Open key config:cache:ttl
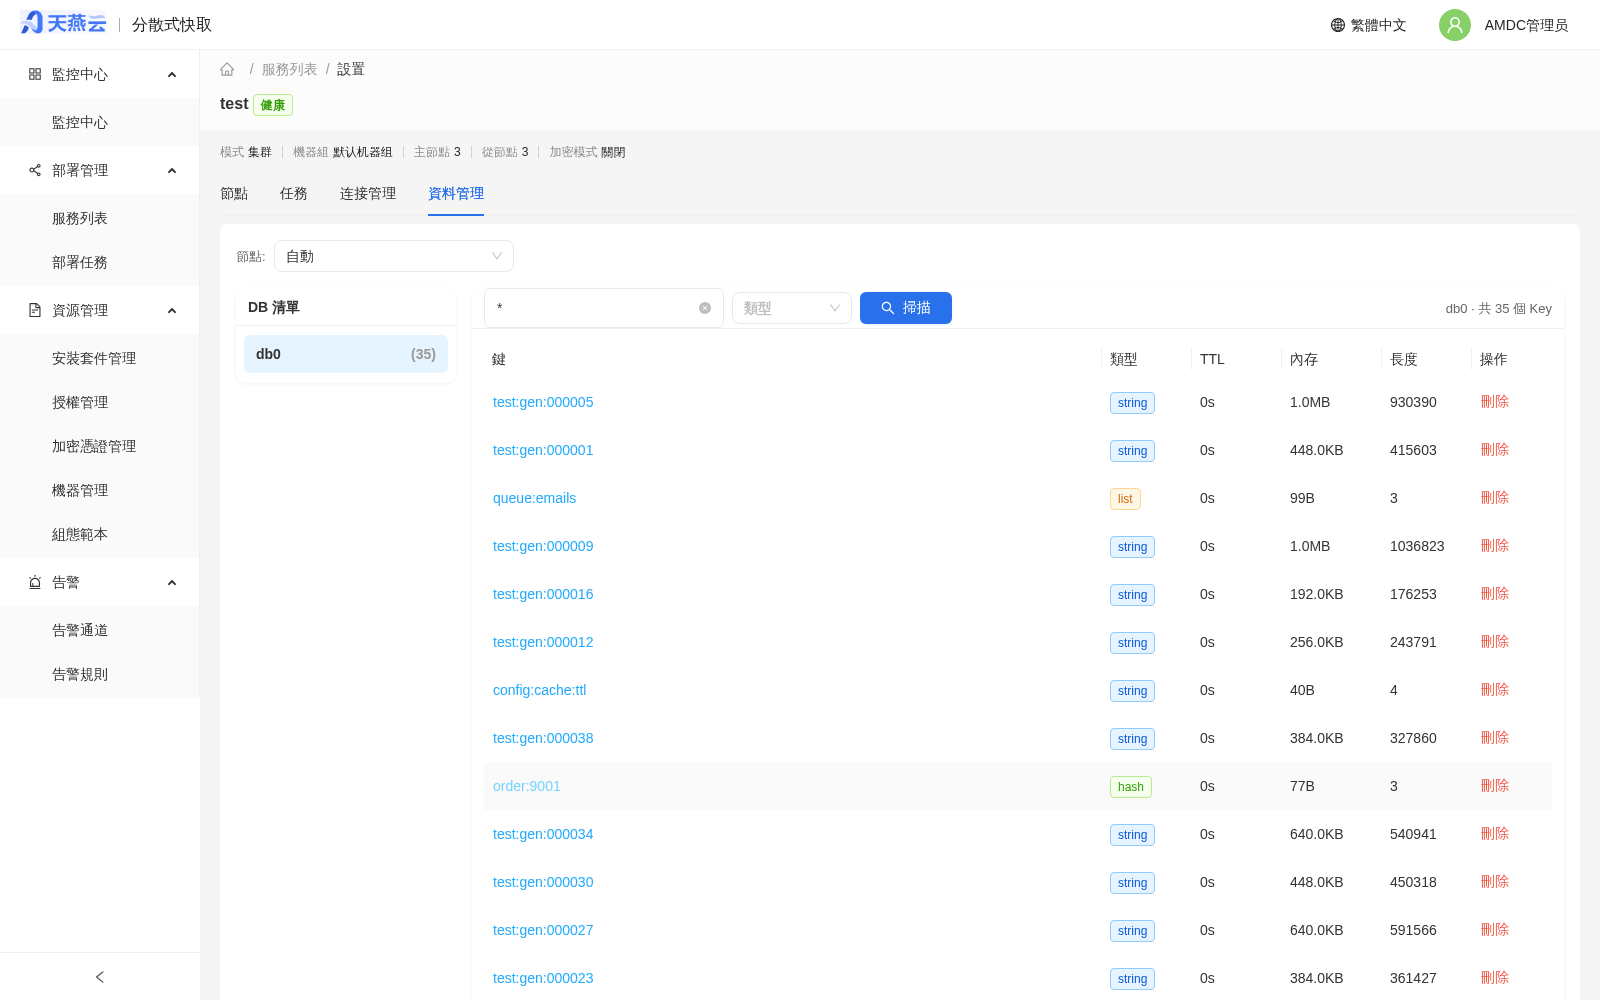This screenshot has height=1000, width=1600. point(540,690)
